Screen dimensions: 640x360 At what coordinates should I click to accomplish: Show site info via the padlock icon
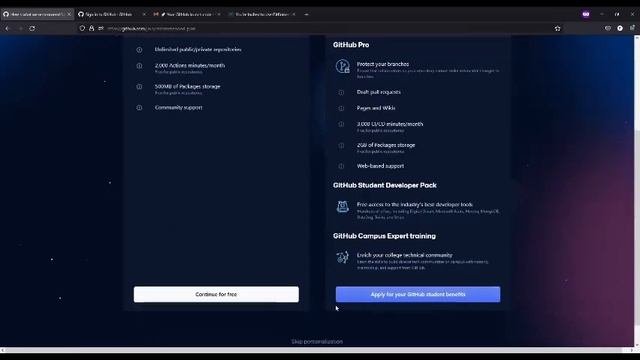point(91,29)
